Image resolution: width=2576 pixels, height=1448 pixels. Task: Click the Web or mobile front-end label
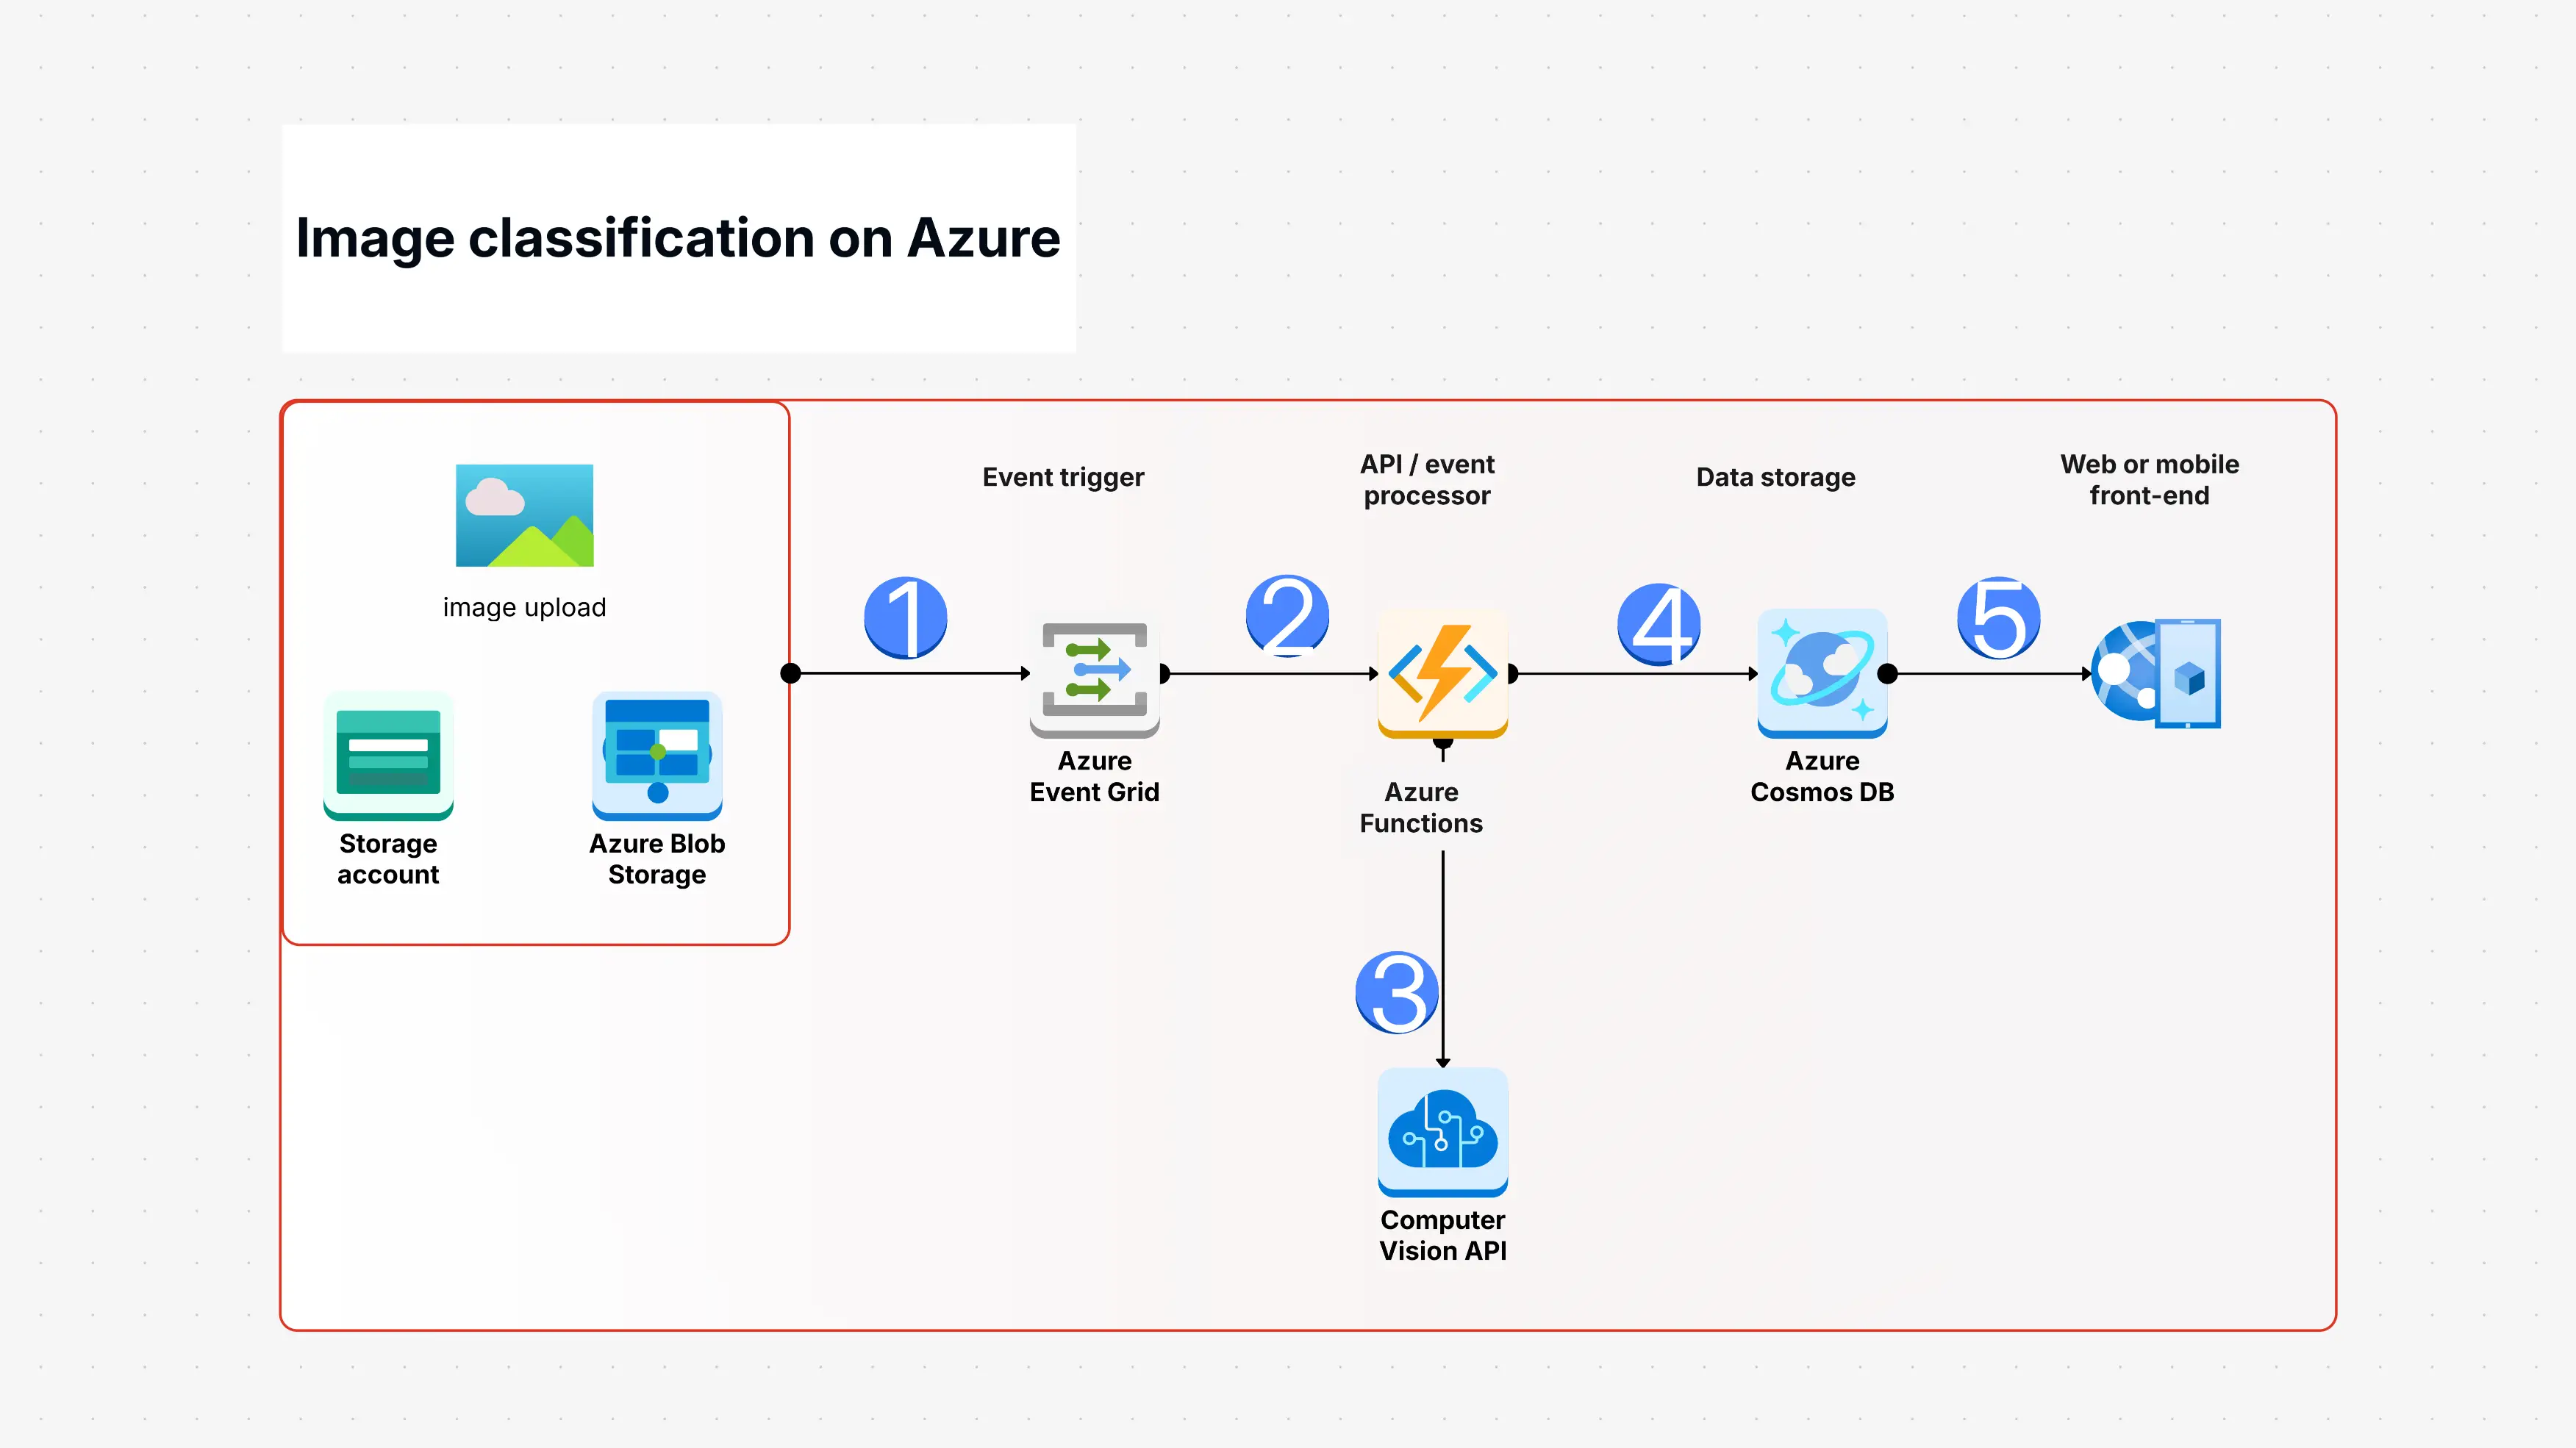point(2149,479)
